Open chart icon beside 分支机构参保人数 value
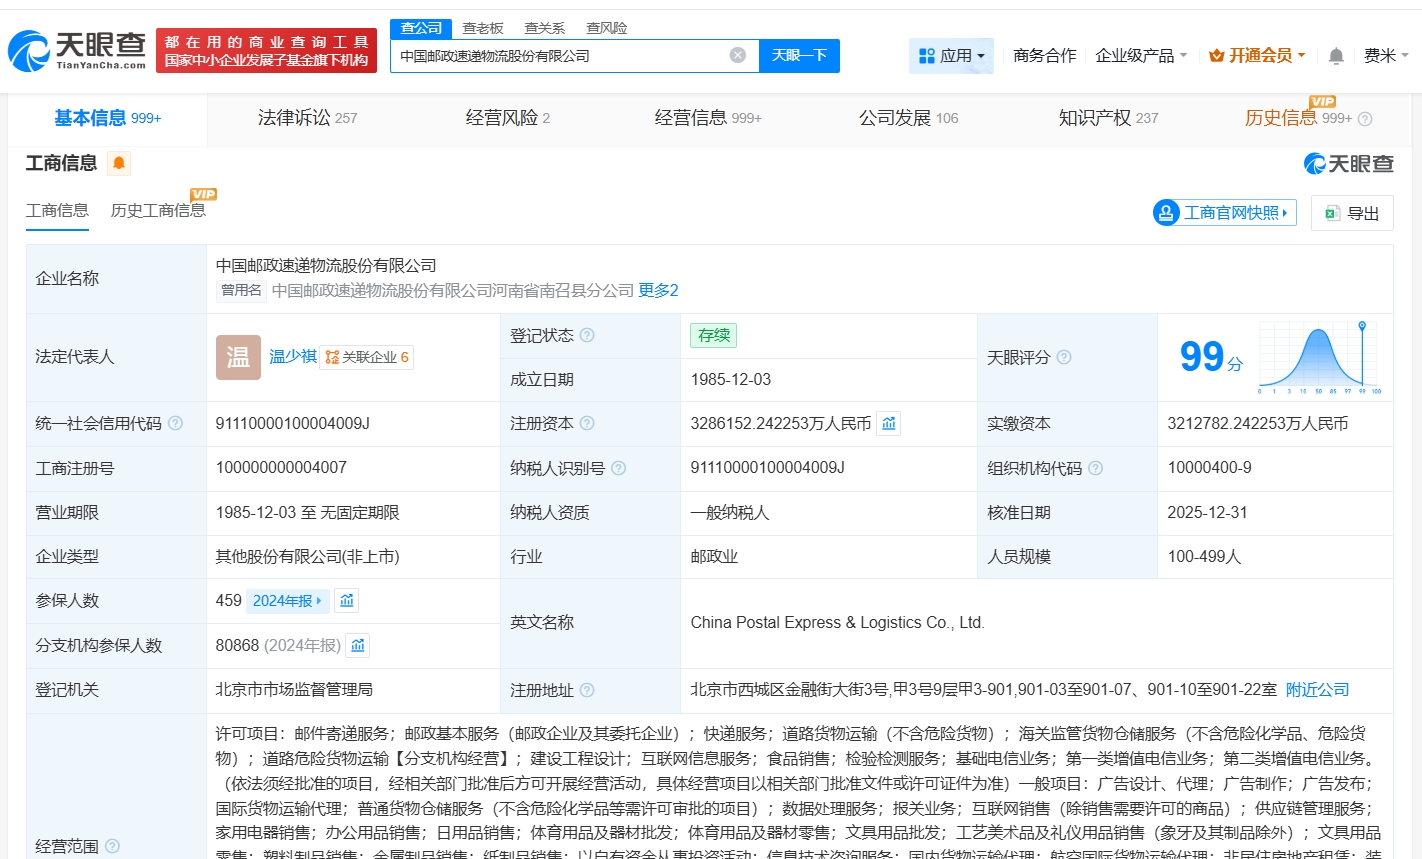Image resolution: width=1422 pixels, height=859 pixels. tap(358, 645)
